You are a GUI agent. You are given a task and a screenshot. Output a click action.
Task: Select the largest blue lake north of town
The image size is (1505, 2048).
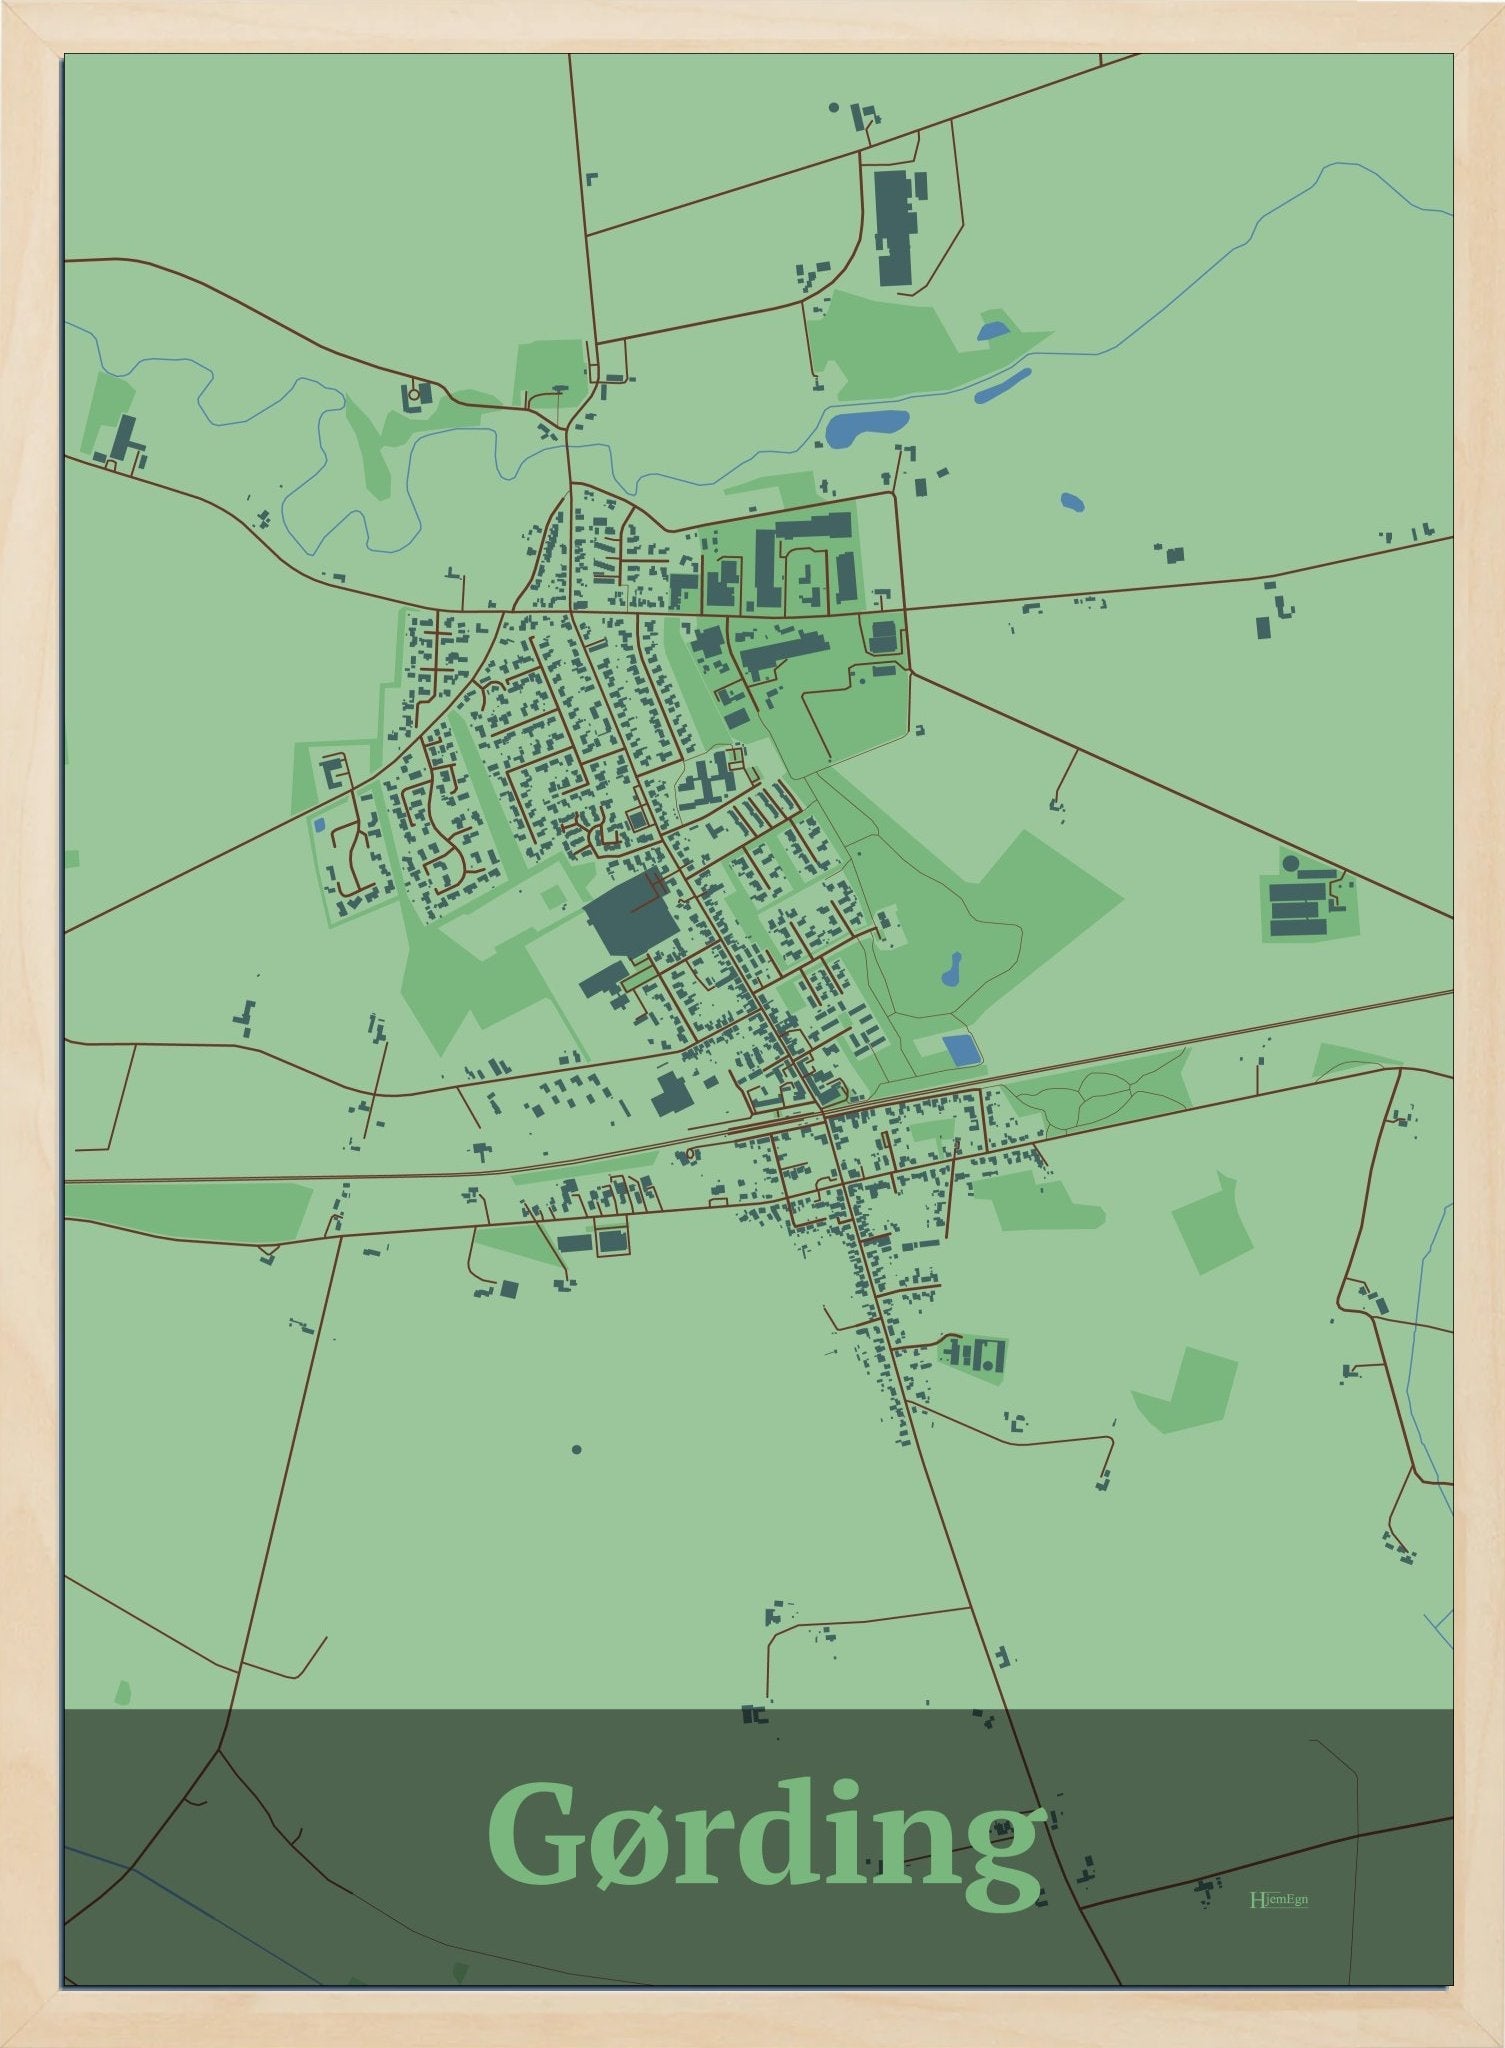click(x=865, y=426)
